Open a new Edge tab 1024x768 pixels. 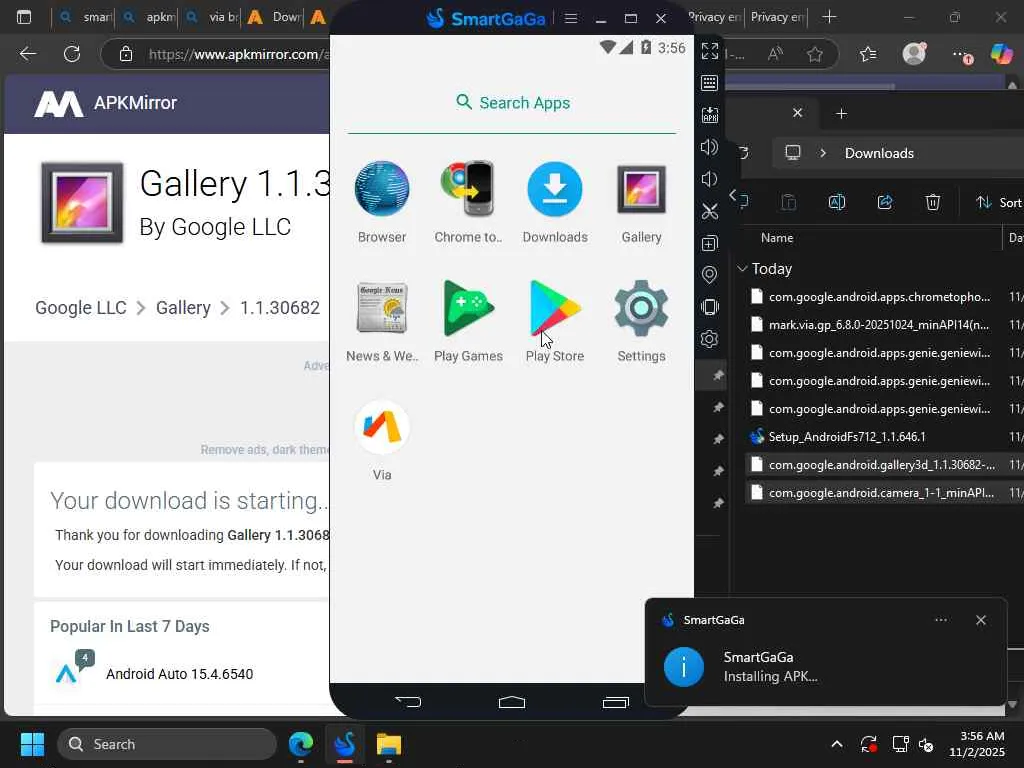pos(829,17)
